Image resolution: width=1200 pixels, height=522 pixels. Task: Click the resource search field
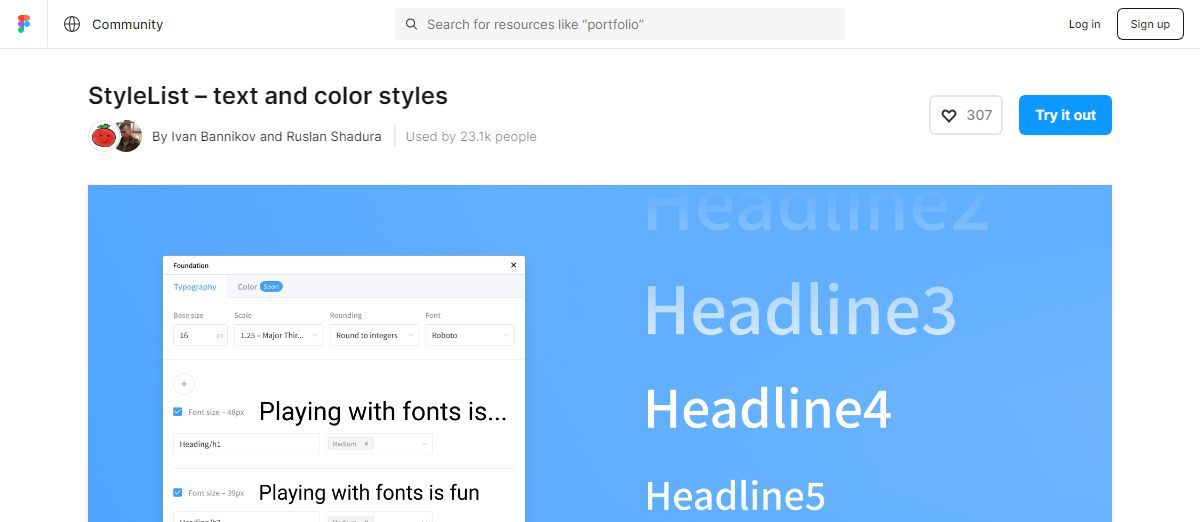pos(620,24)
